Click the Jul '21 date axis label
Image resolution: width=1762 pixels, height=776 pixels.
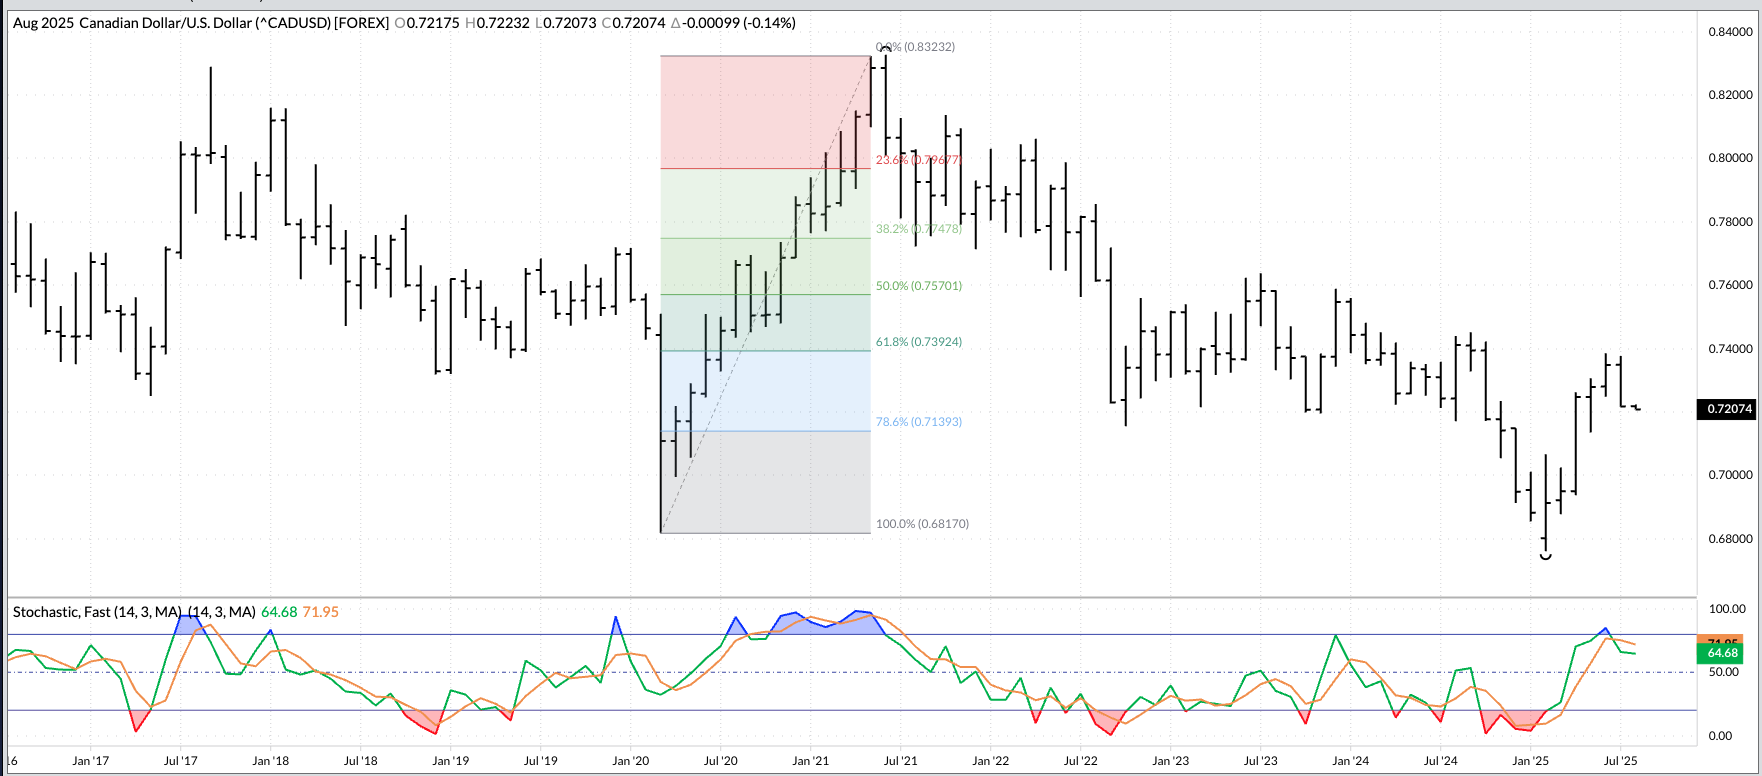tap(900, 761)
